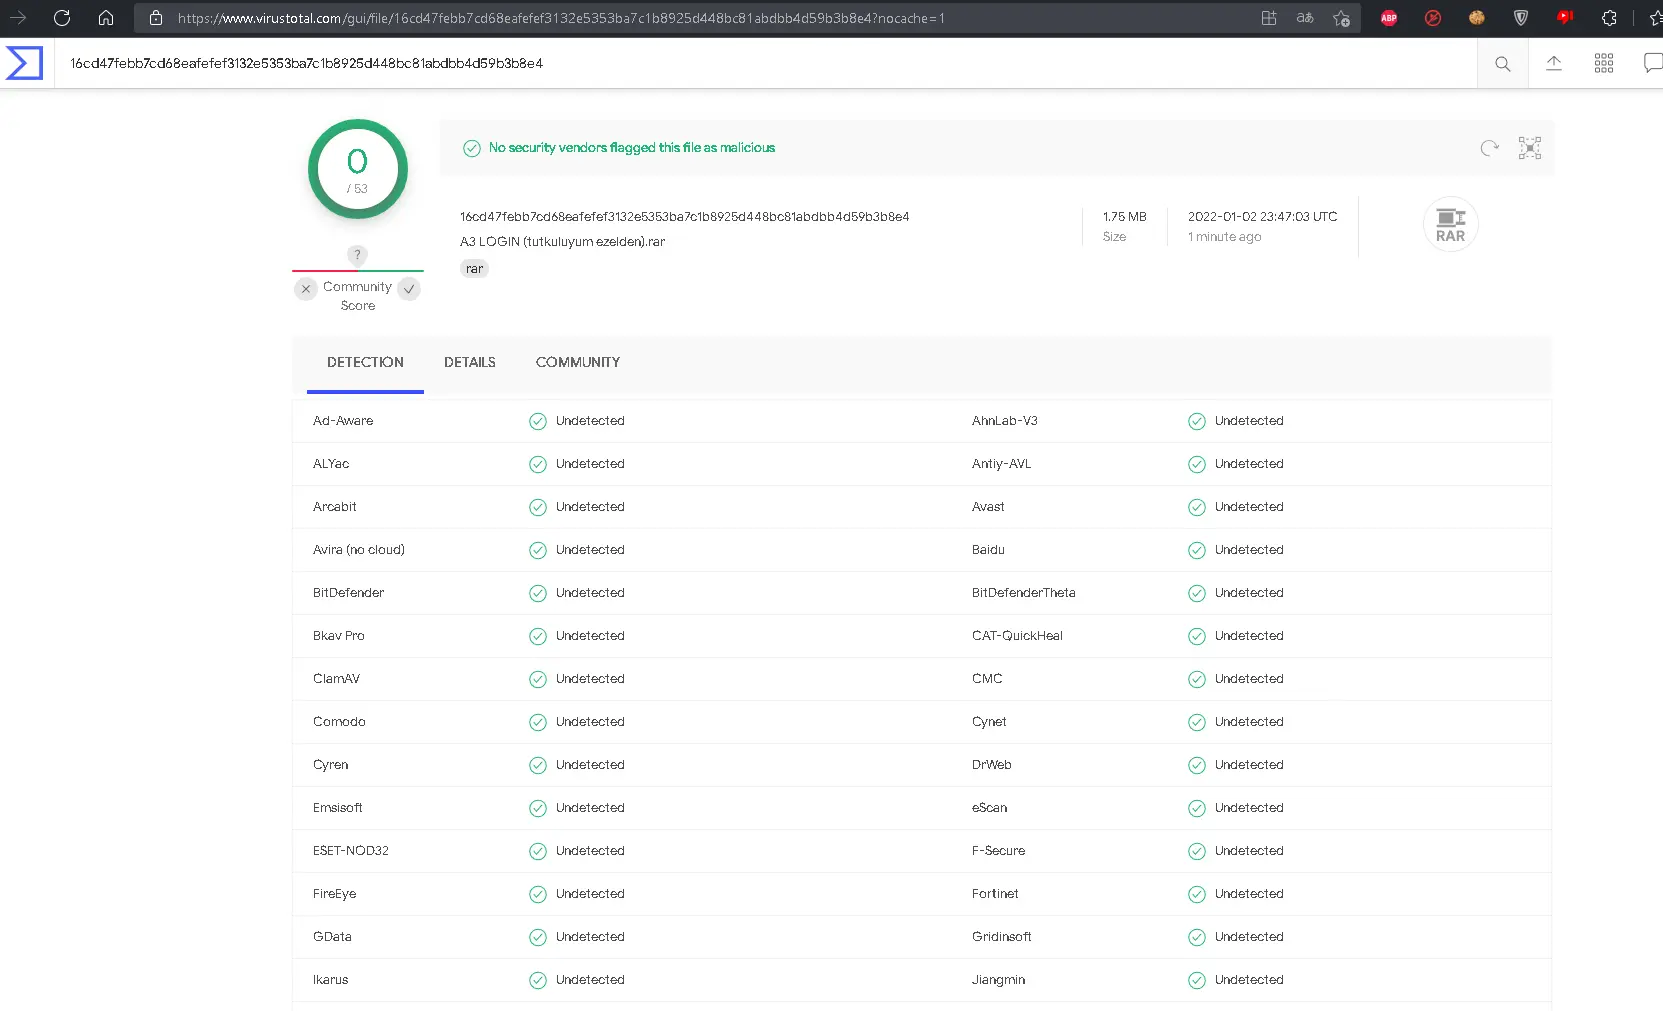This screenshot has width=1663, height=1011.
Task: Click the cookie extension icon
Action: click(1477, 18)
